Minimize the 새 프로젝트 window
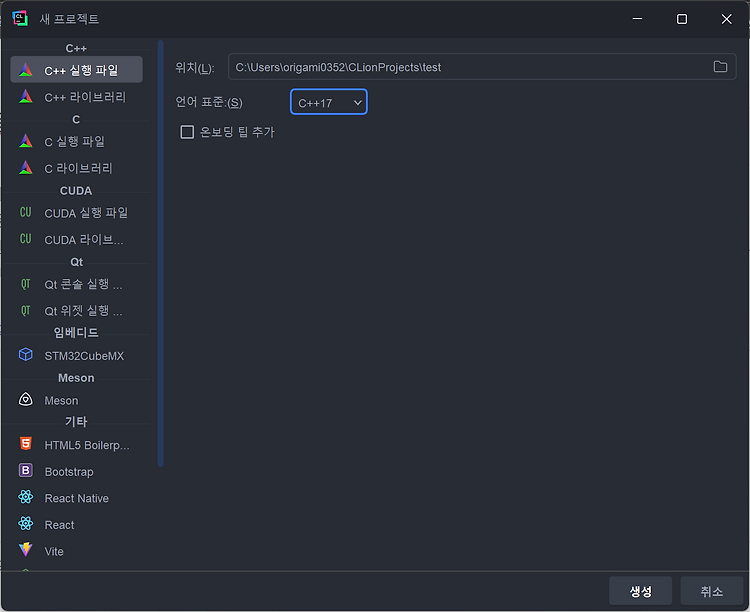 tap(637, 19)
